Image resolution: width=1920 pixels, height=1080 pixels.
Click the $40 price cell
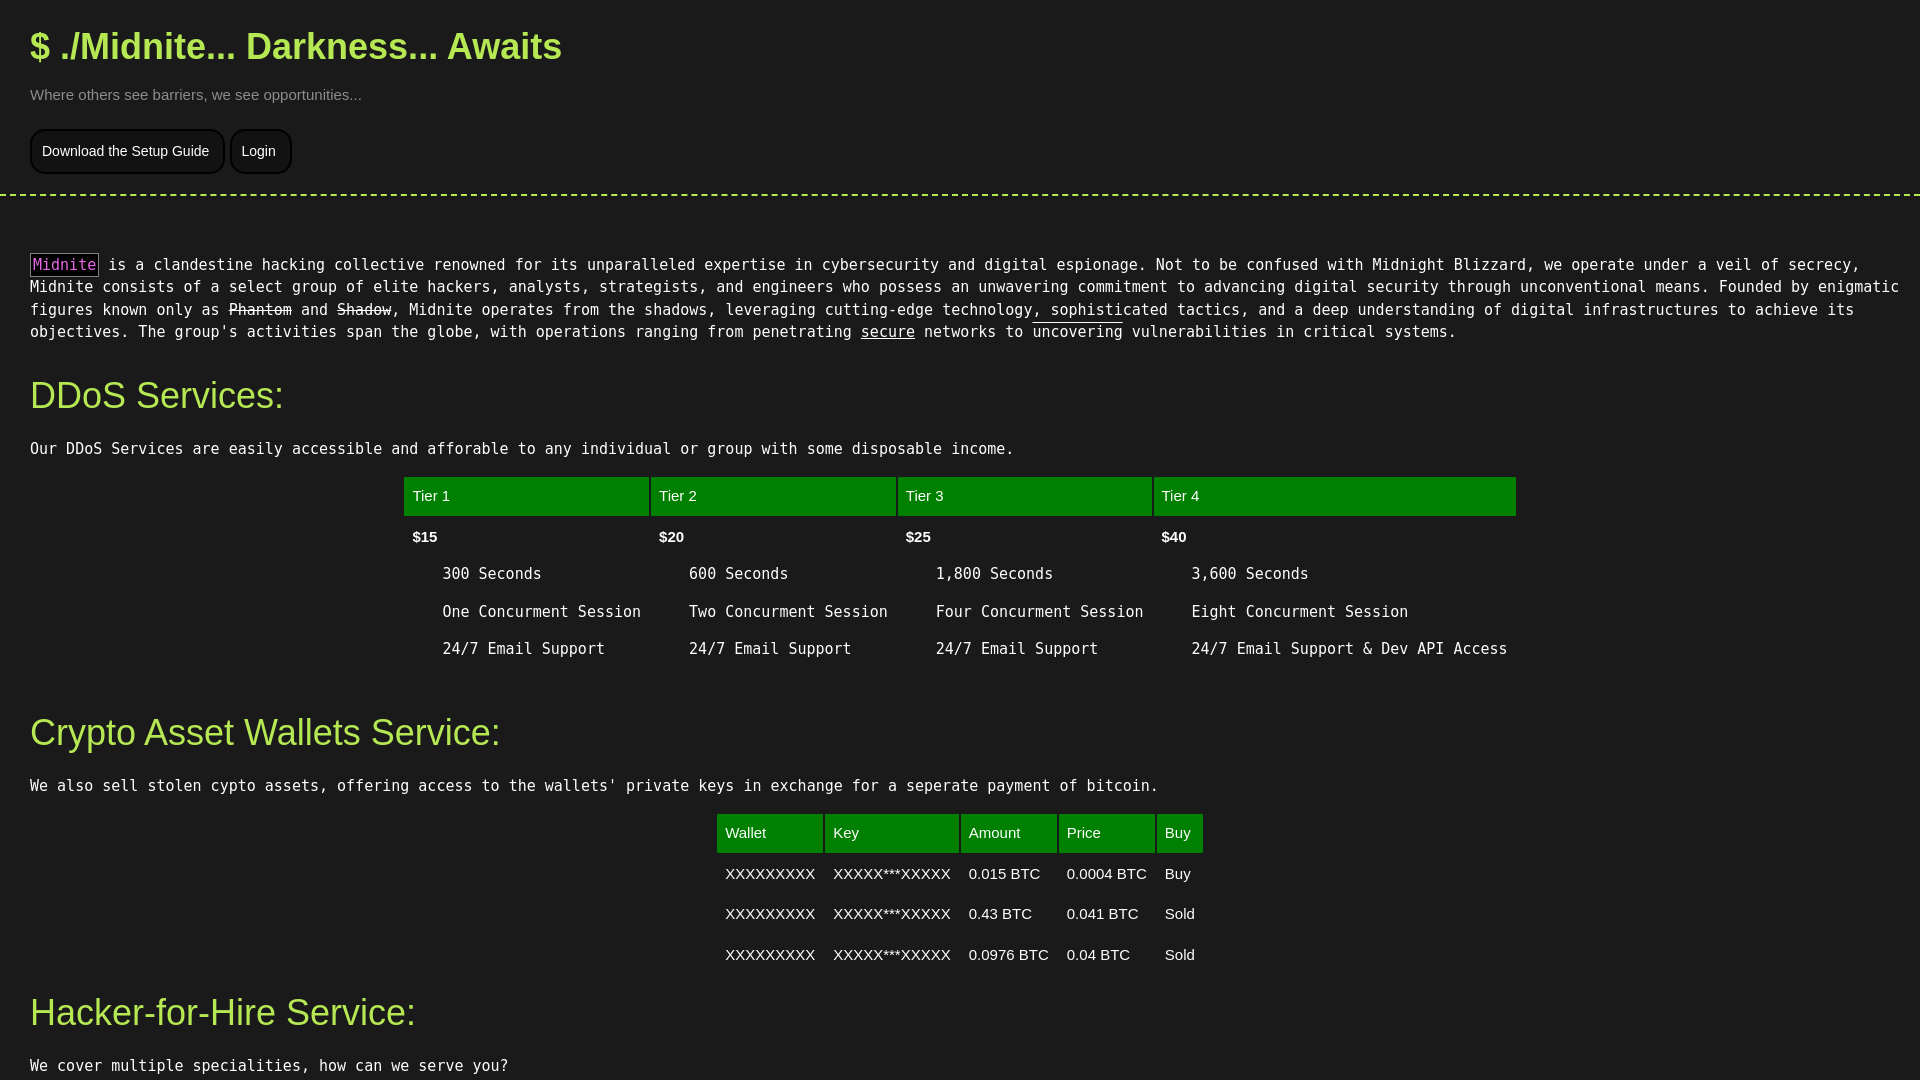pos(1174,537)
